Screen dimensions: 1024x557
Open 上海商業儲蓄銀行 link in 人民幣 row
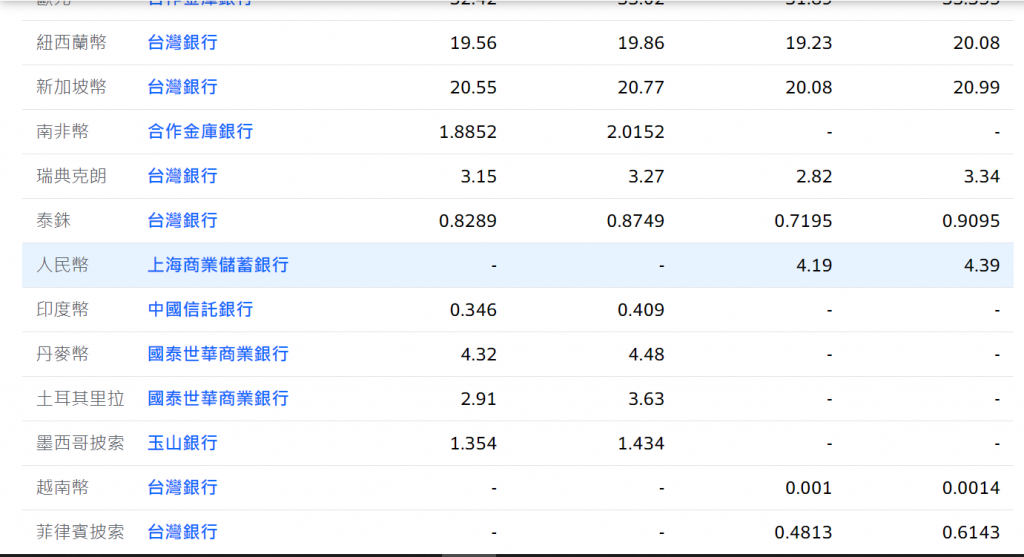click(x=217, y=264)
